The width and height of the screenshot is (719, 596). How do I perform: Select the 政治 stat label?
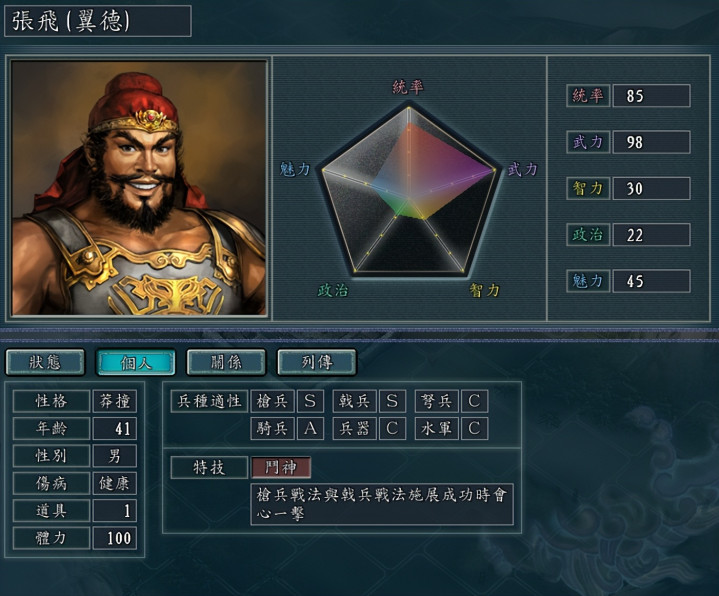(588, 235)
